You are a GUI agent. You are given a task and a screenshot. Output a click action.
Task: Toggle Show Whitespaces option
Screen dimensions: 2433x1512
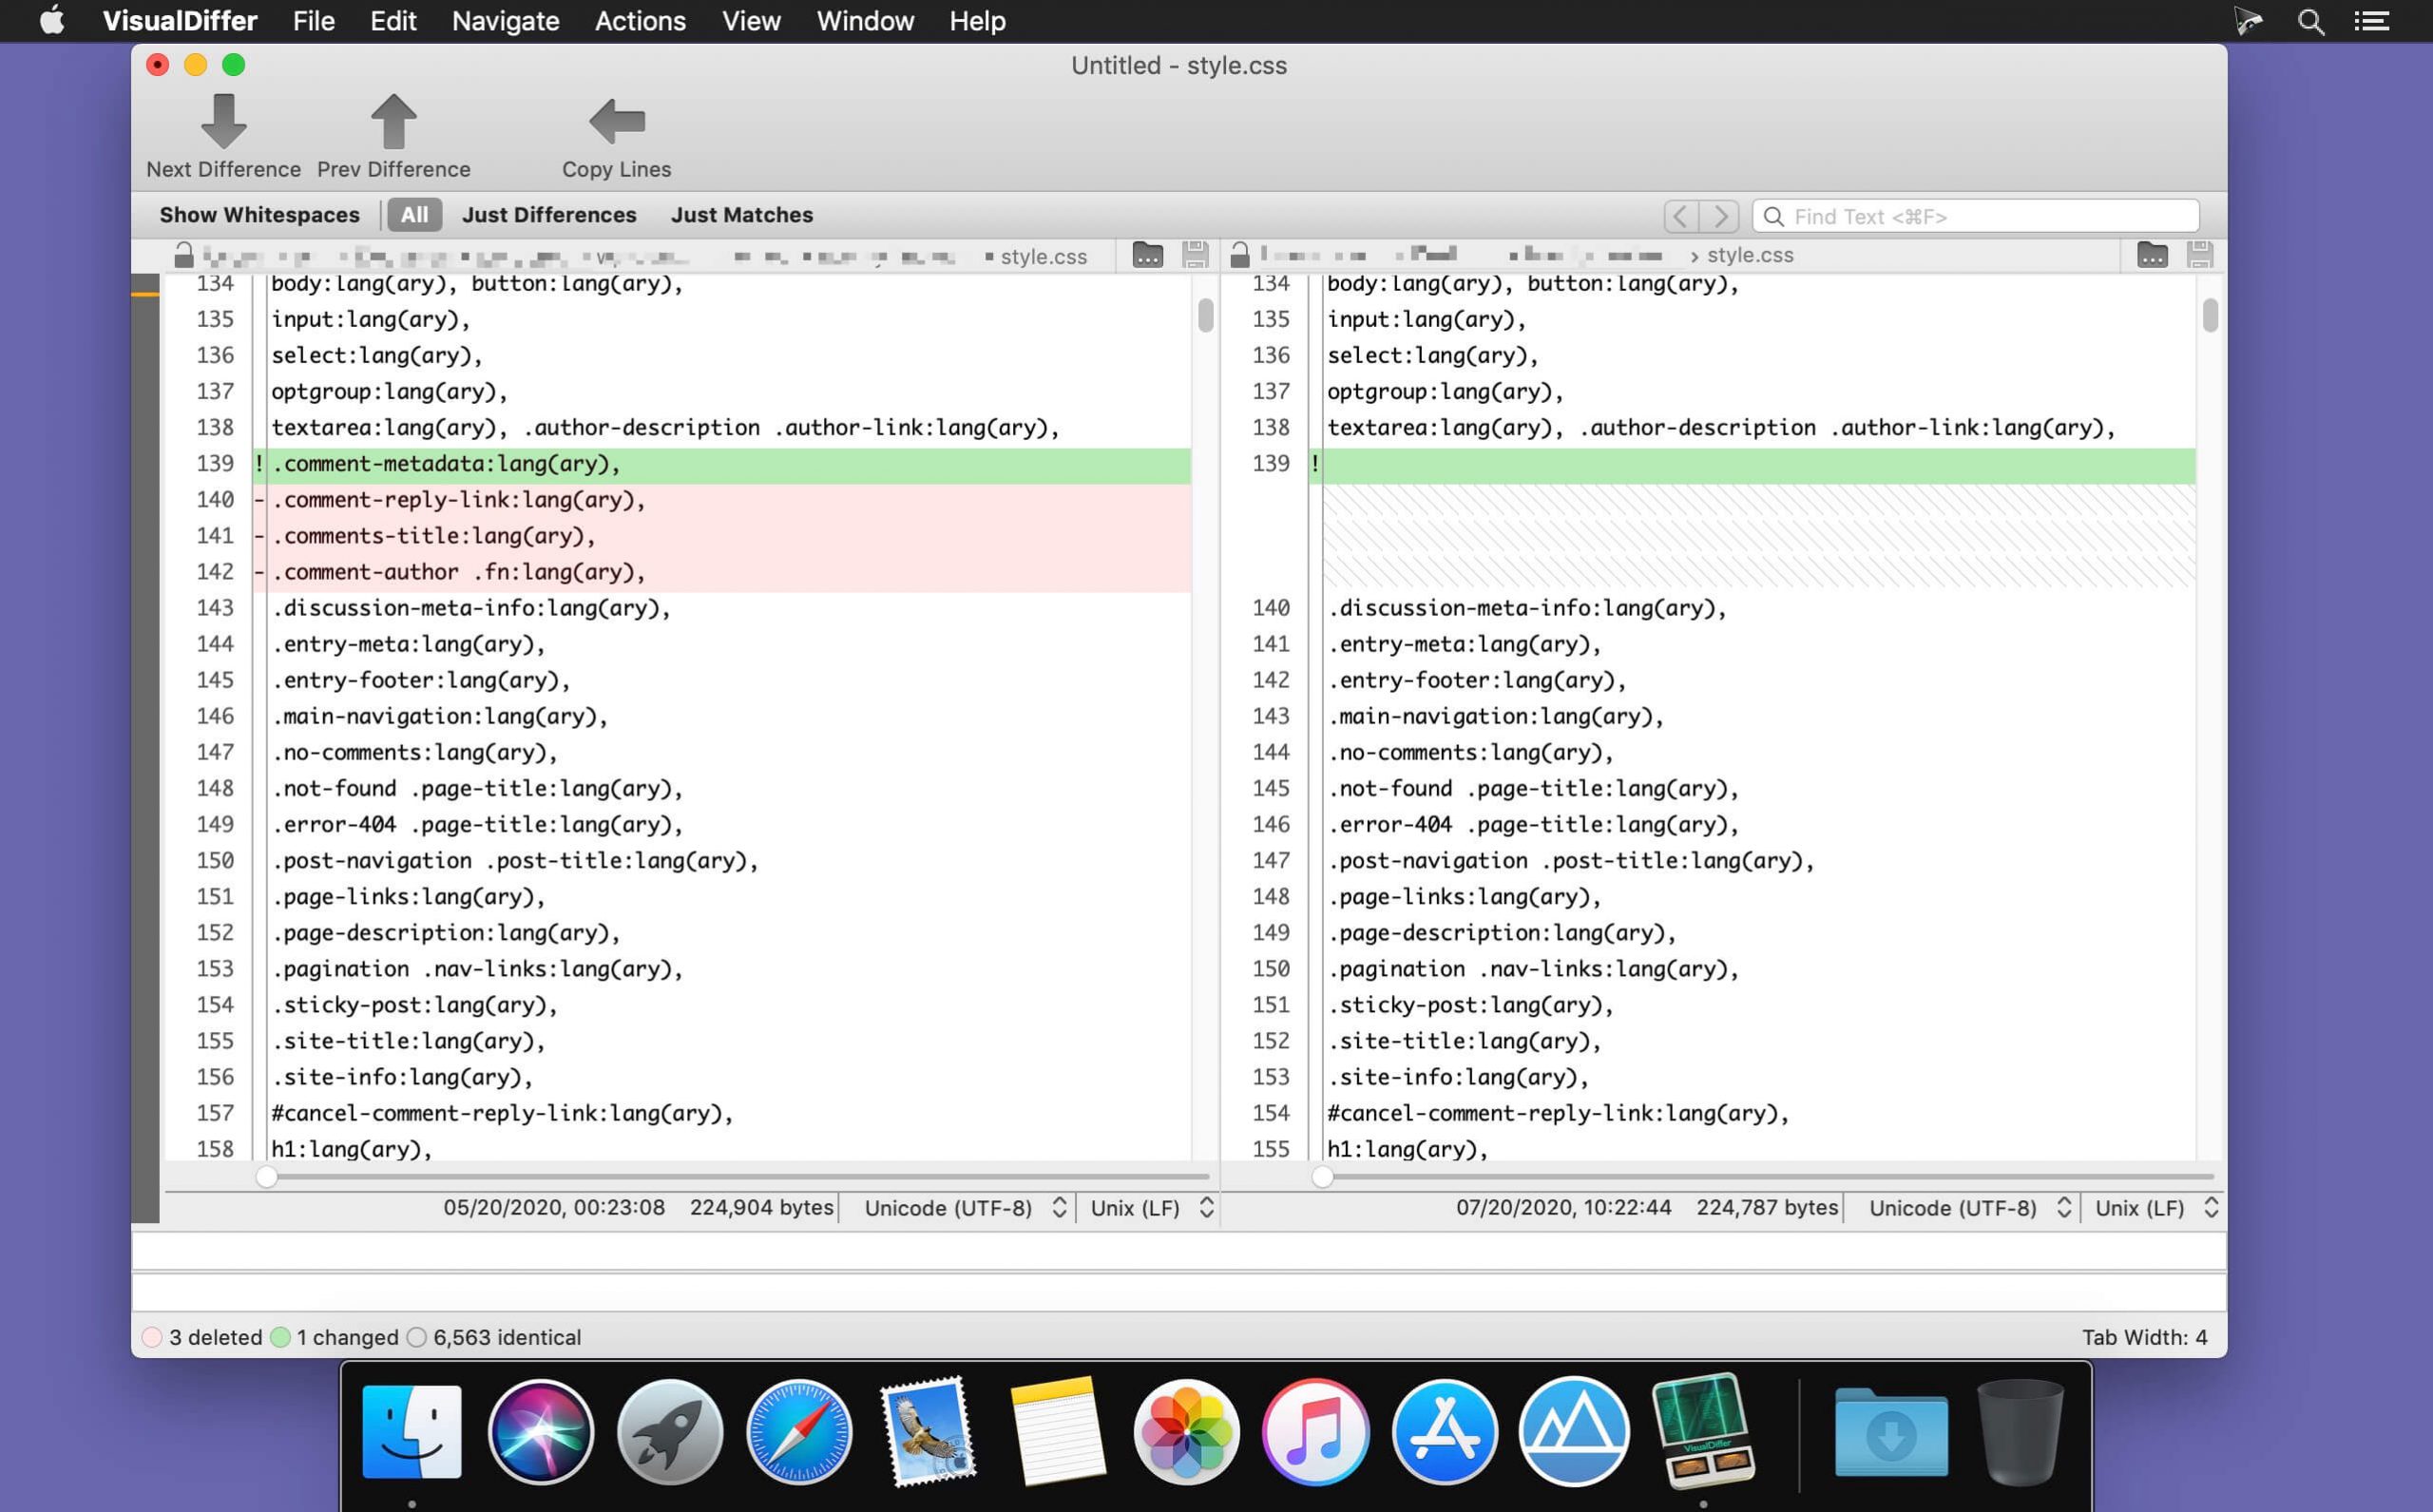pos(259,215)
